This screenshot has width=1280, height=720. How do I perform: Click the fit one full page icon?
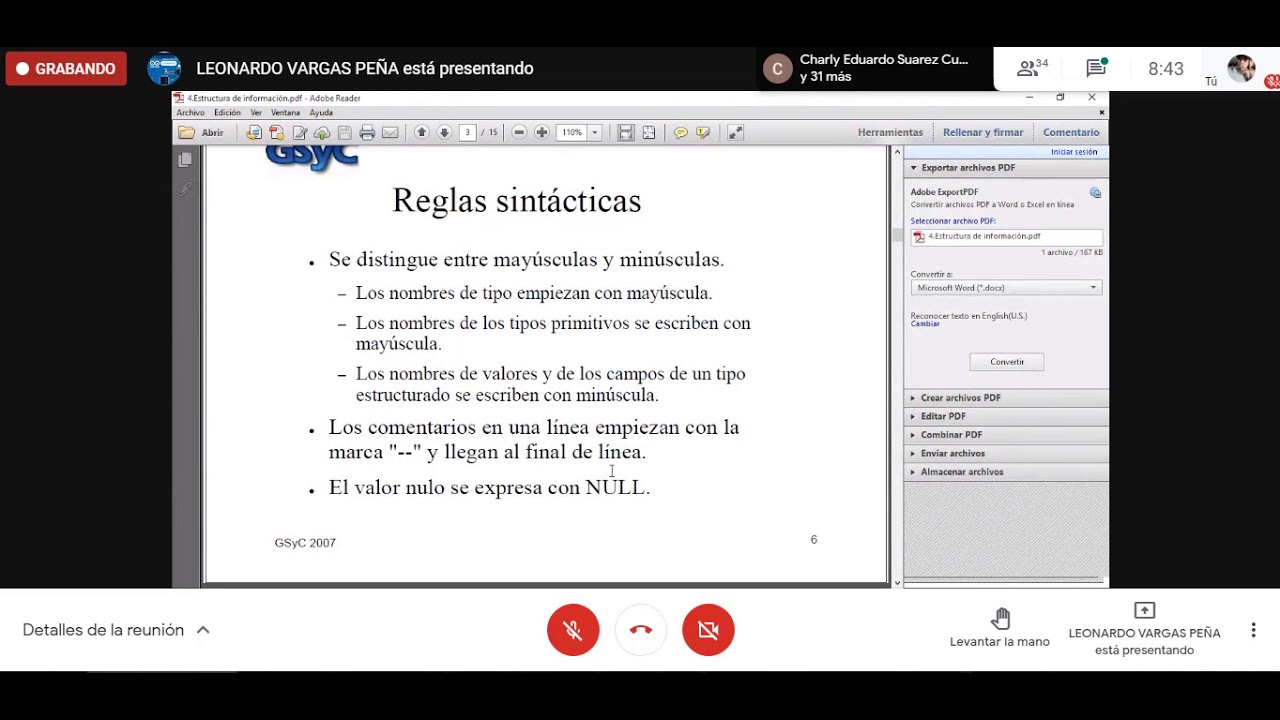[649, 132]
